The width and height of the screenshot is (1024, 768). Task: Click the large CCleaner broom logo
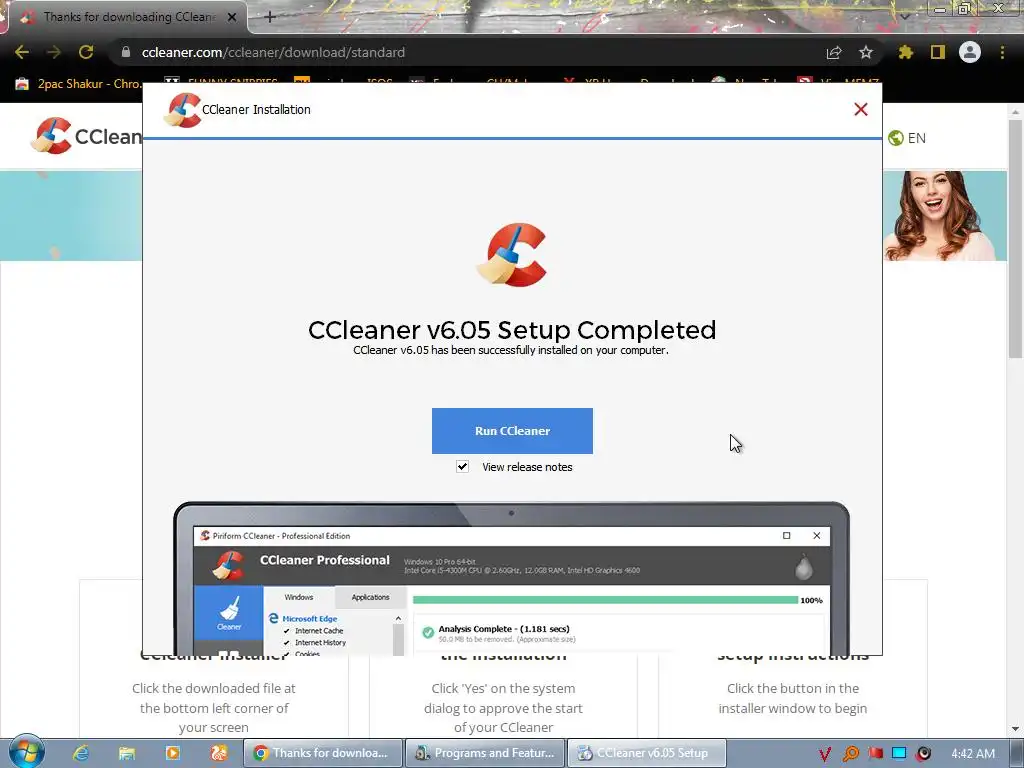512,255
